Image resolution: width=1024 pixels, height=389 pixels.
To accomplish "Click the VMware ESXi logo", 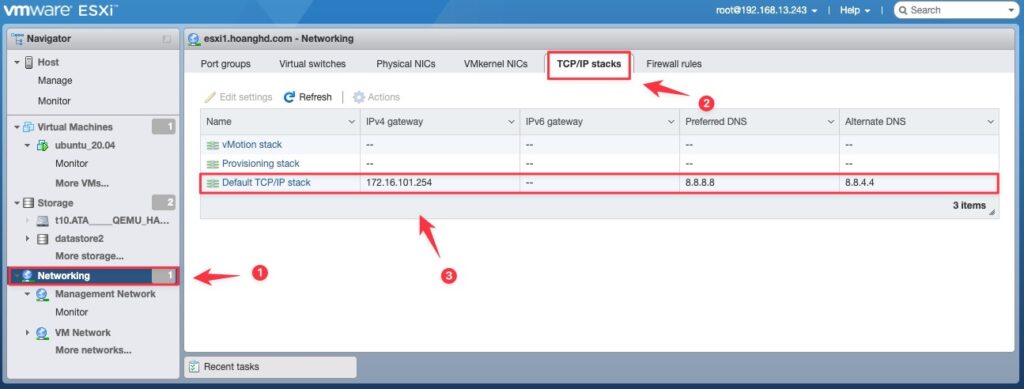I will coord(60,11).
